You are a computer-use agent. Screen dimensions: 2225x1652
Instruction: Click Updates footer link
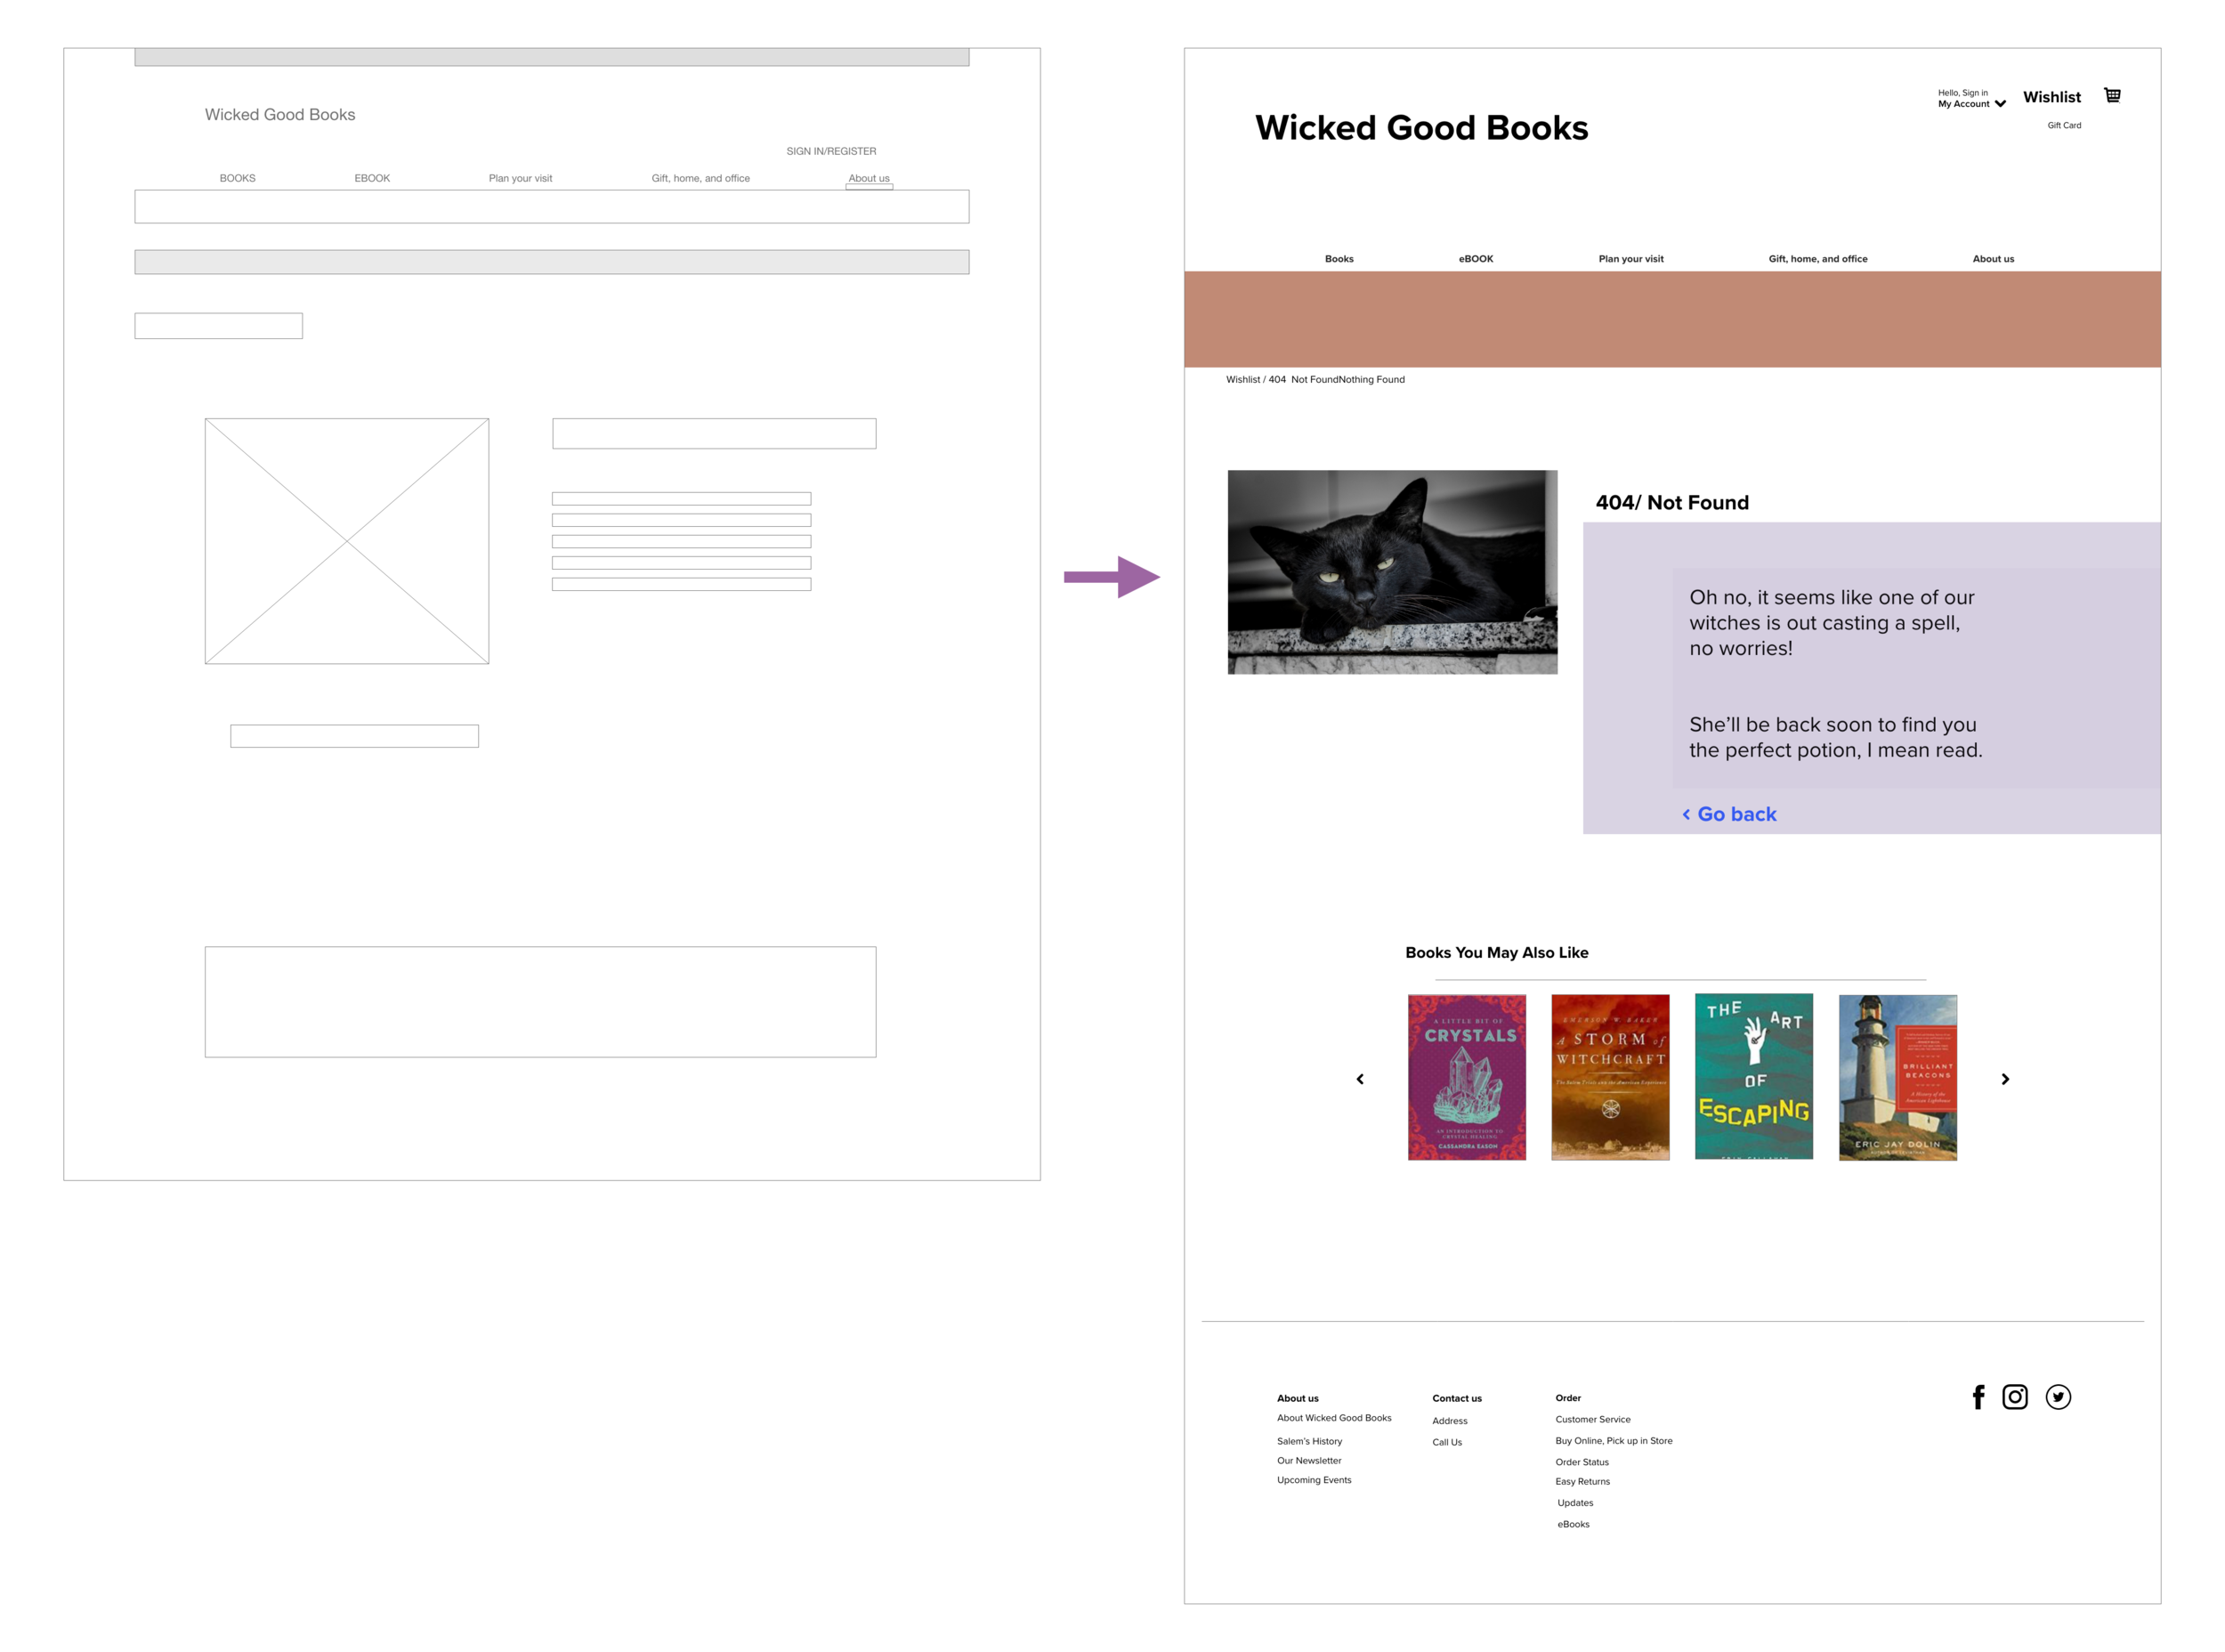coord(1574,1503)
